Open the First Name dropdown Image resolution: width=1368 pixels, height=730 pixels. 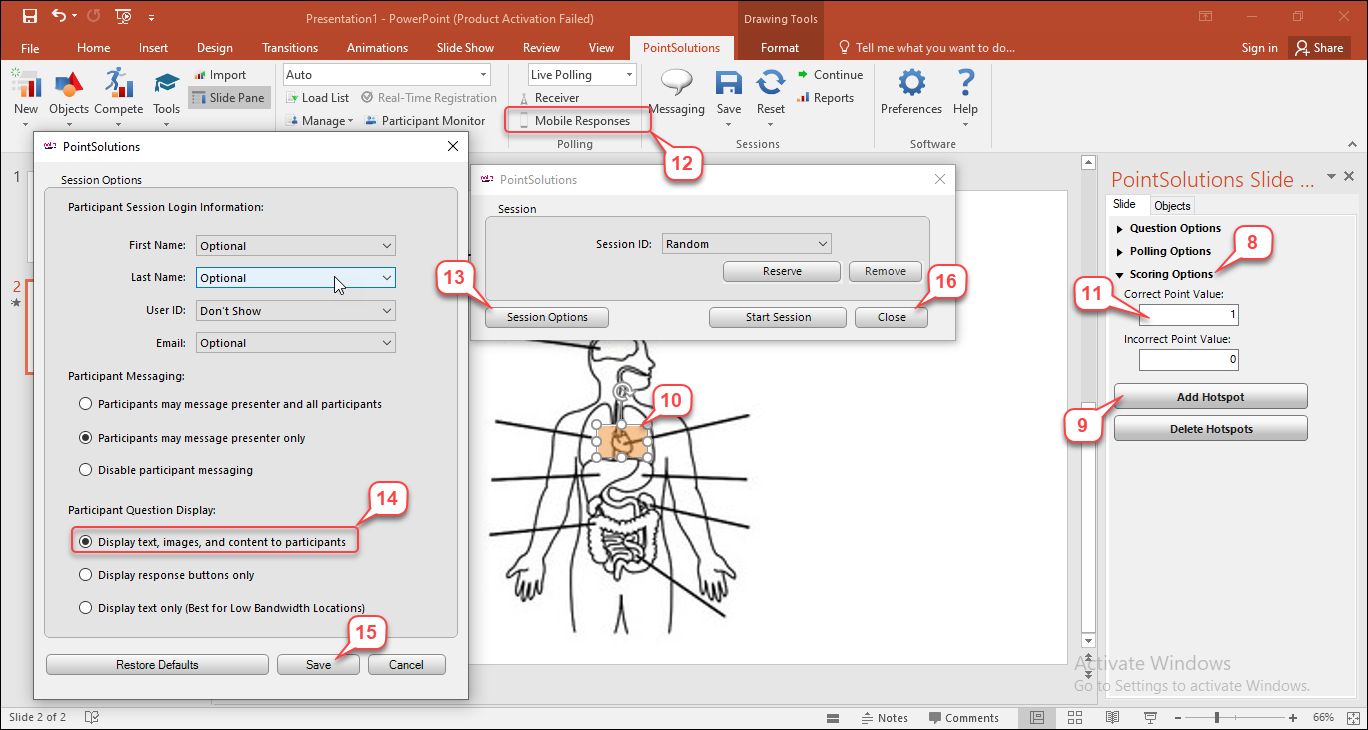296,245
